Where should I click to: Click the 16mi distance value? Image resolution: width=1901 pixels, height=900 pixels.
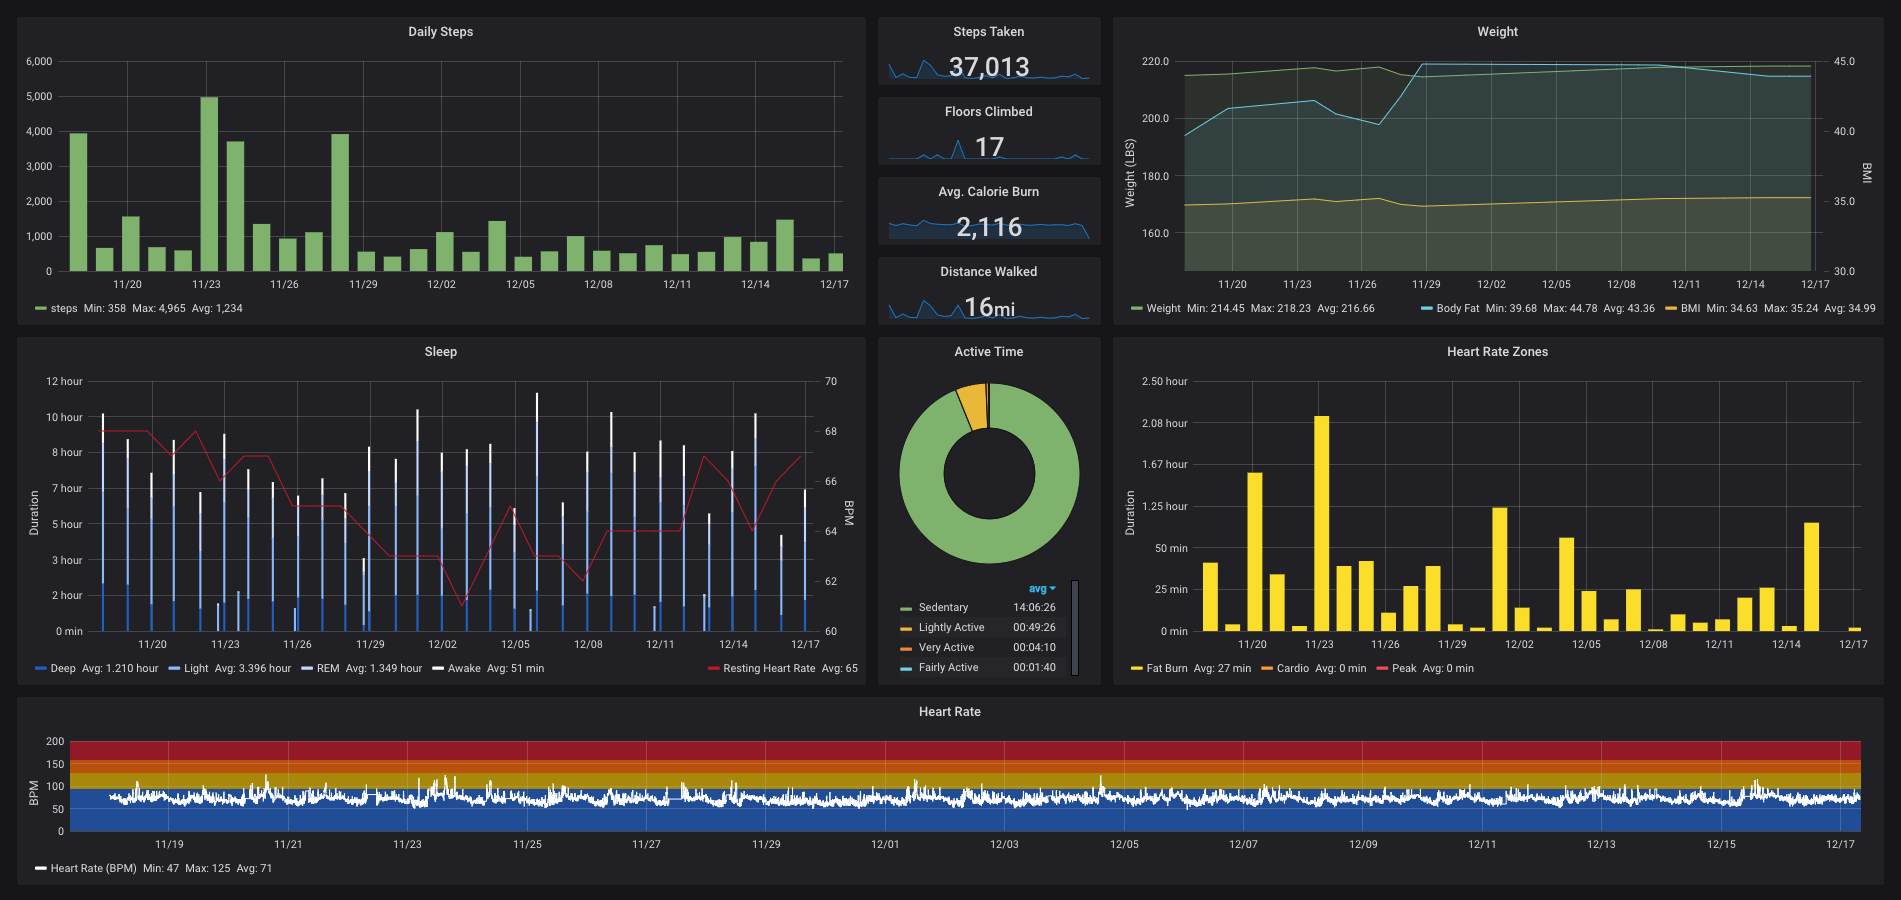click(989, 307)
